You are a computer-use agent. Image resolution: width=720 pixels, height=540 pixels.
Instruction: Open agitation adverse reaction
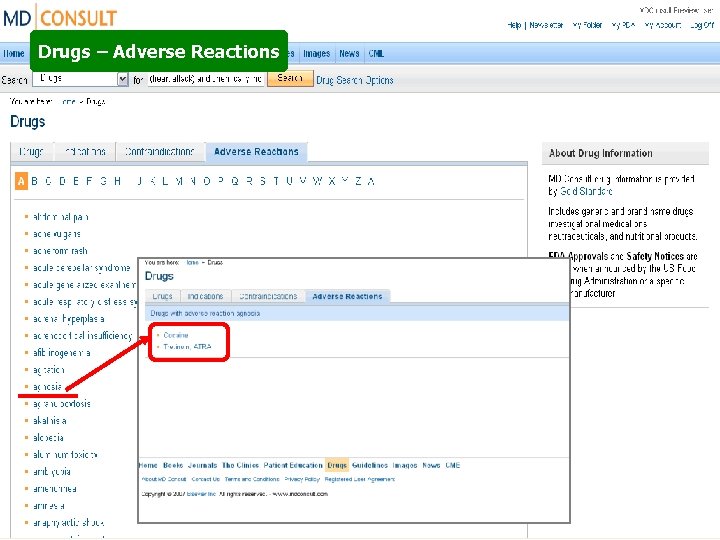tap(49, 370)
